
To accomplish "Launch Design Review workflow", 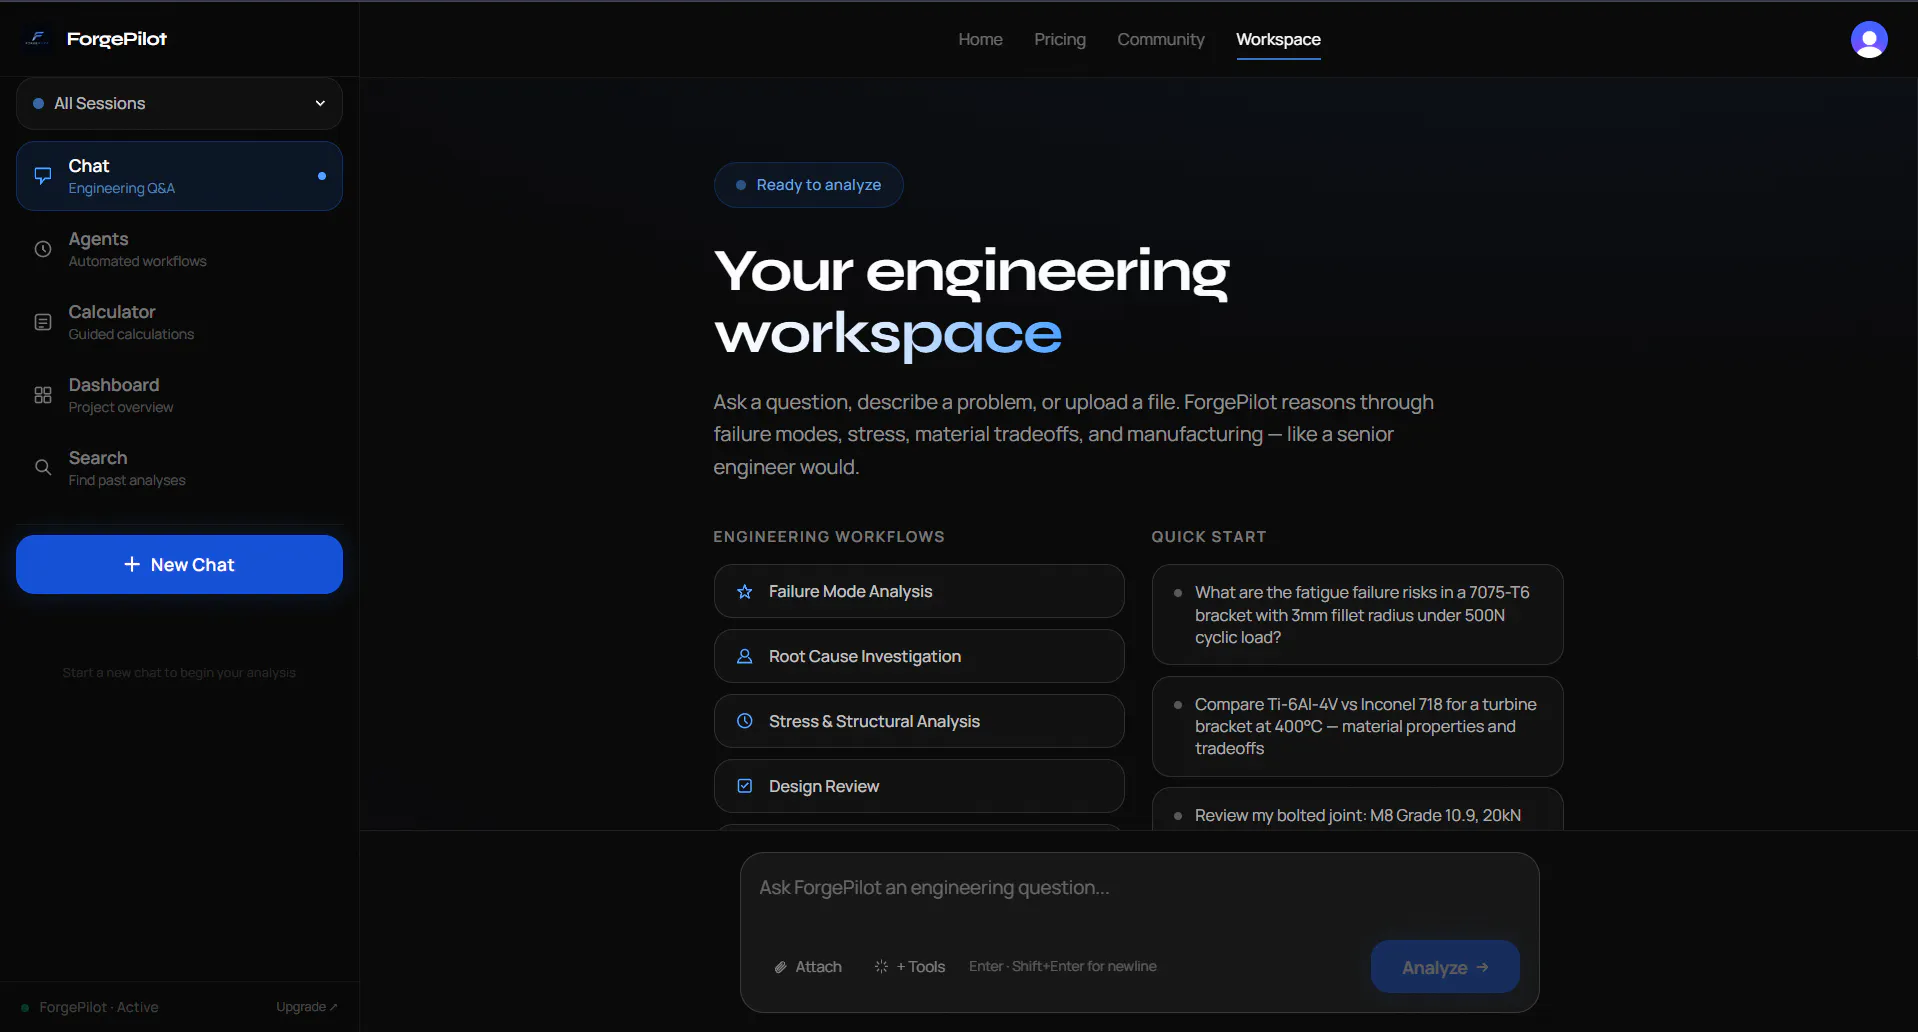I will 919,786.
